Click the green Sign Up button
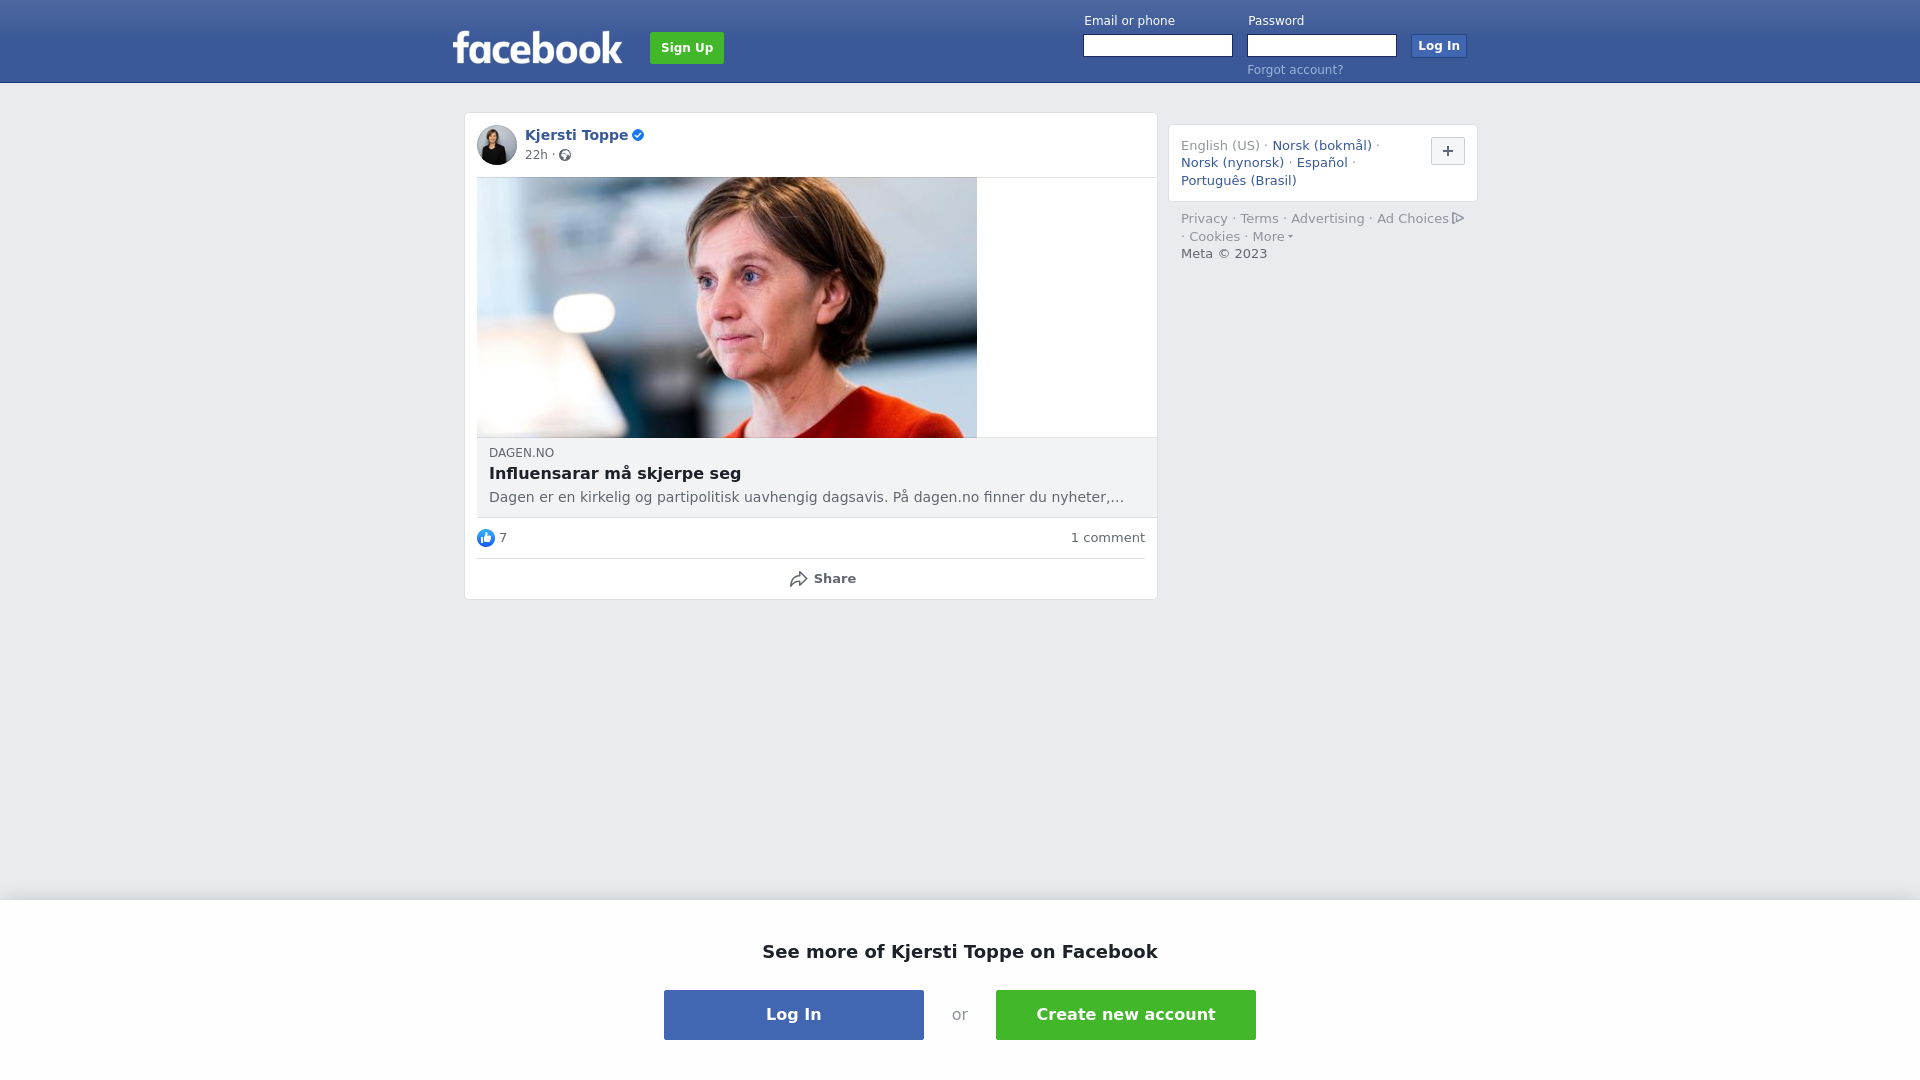 pos(687,48)
